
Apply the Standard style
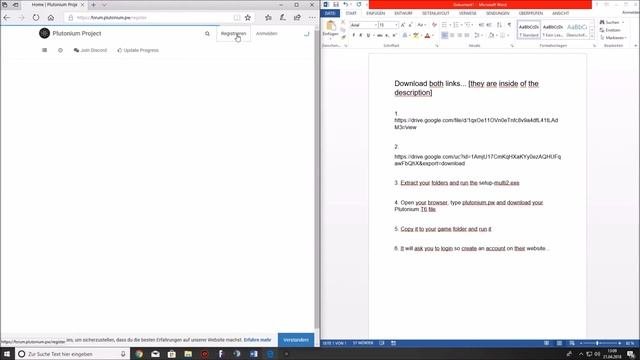[x=529, y=30]
